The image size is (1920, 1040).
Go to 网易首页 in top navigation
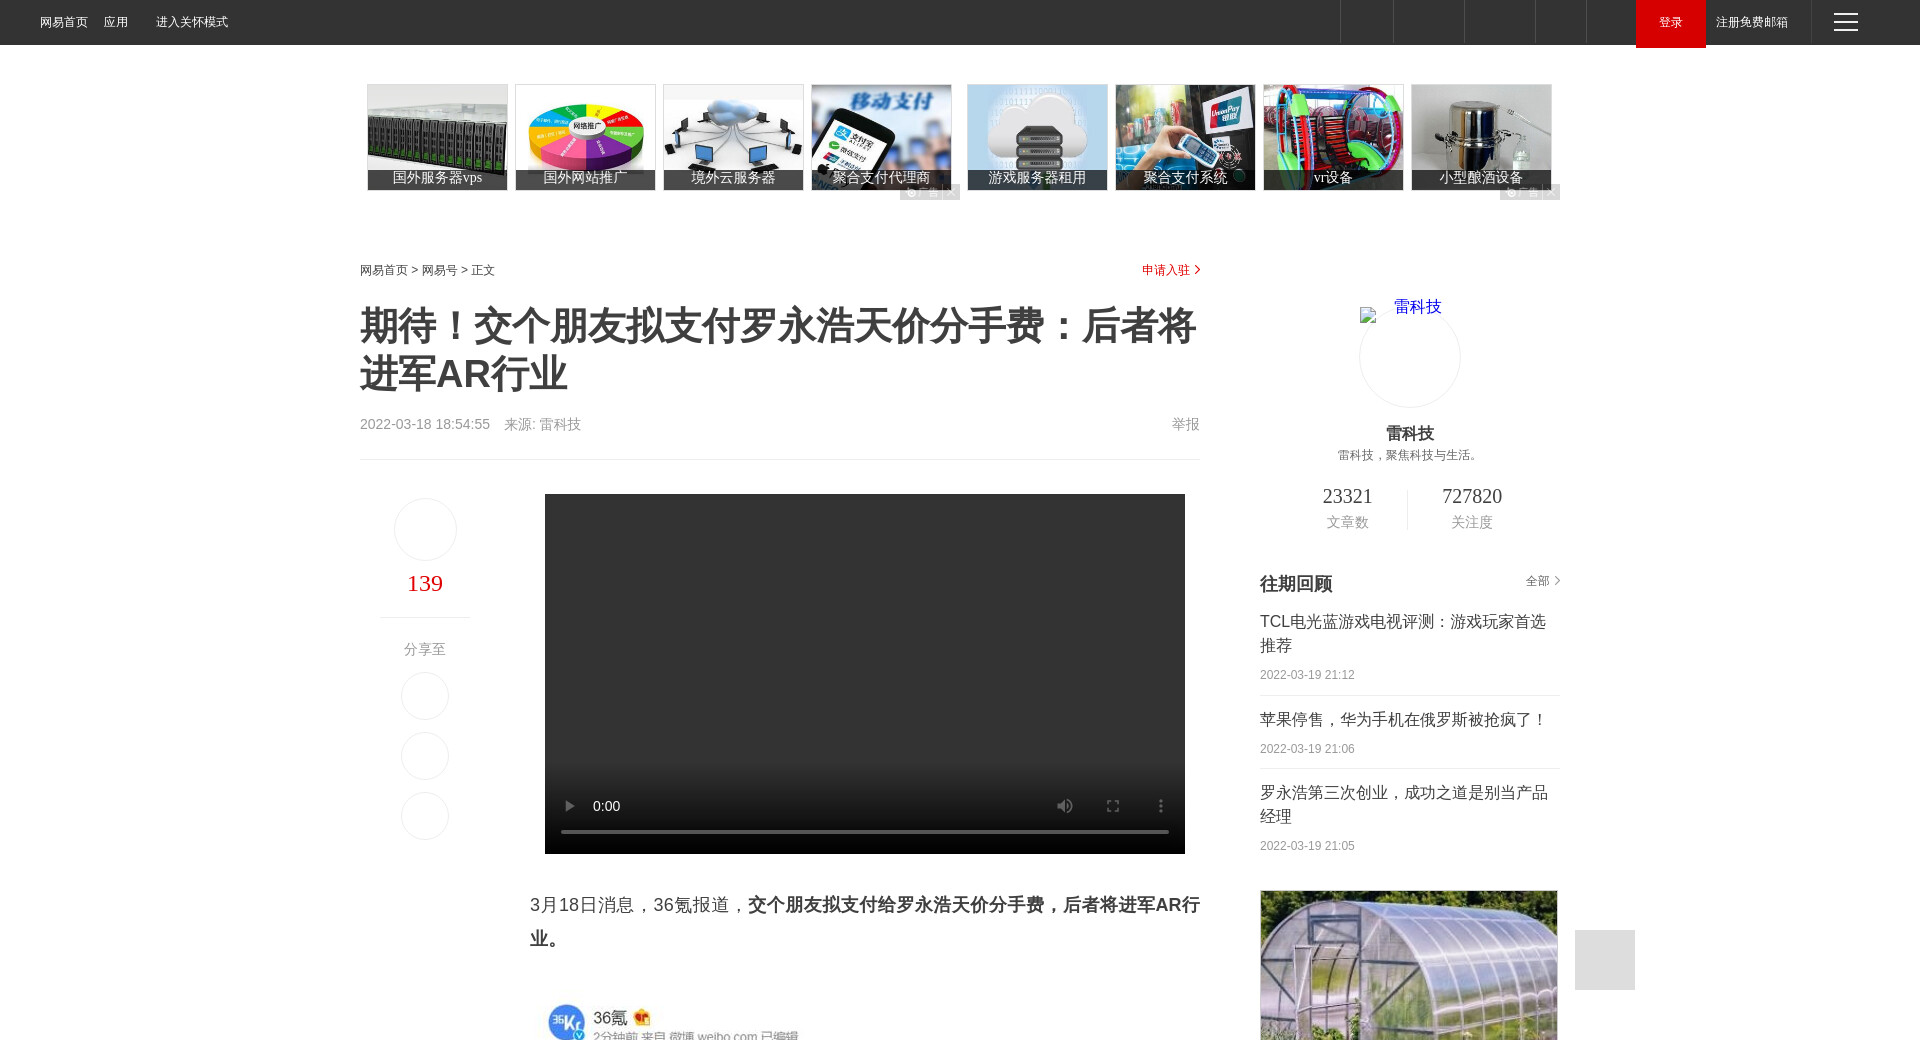pos(64,22)
